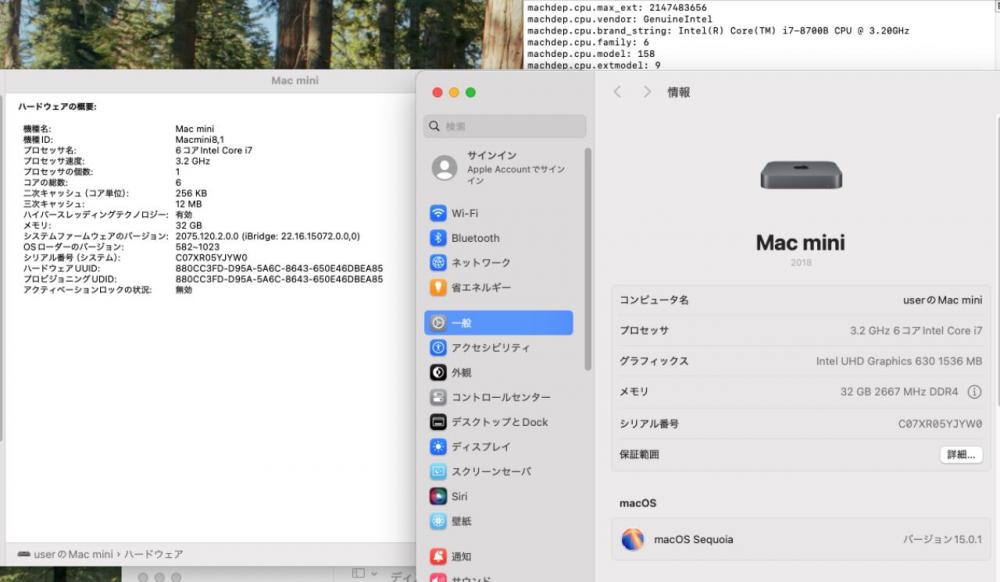Open the スクリーンセーバ icon
This screenshot has width=1000, height=582.
pos(438,472)
